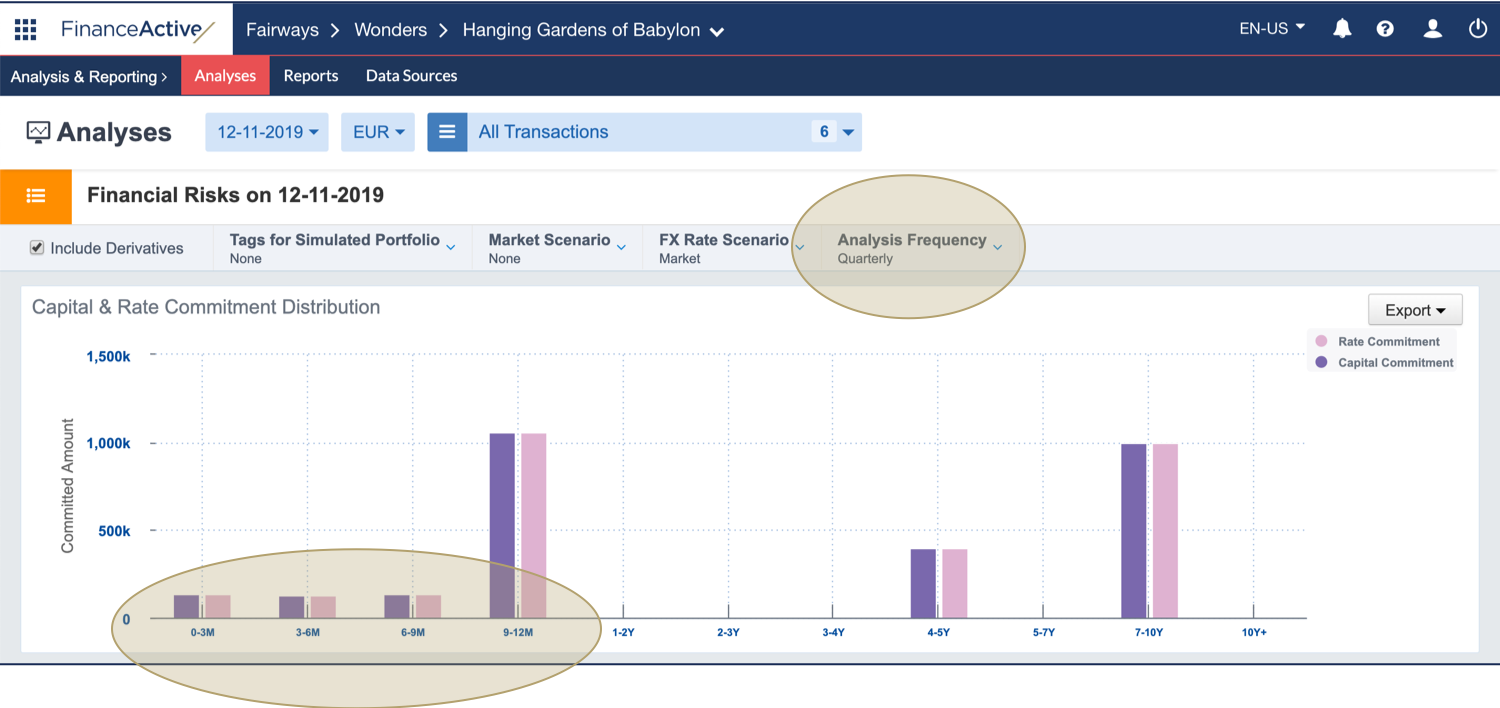The width and height of the screenshot is (1500, 708).
Task: Click the 3-6M Rate Commitment bar
Action: [323, 608]
